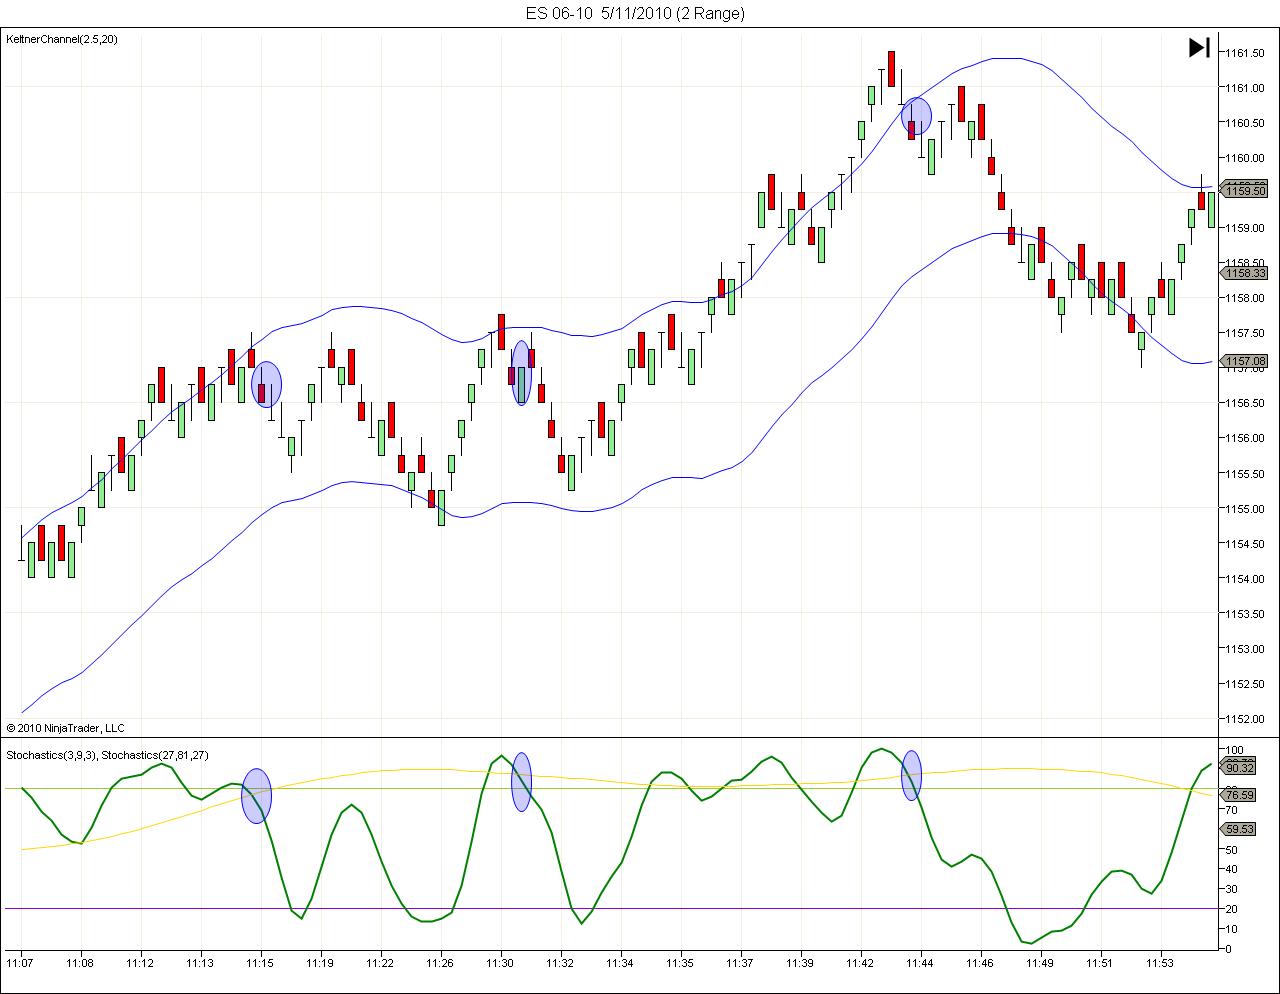
Task: Click the 59.53 stochastics value marker
Action: click(1239, 828)
